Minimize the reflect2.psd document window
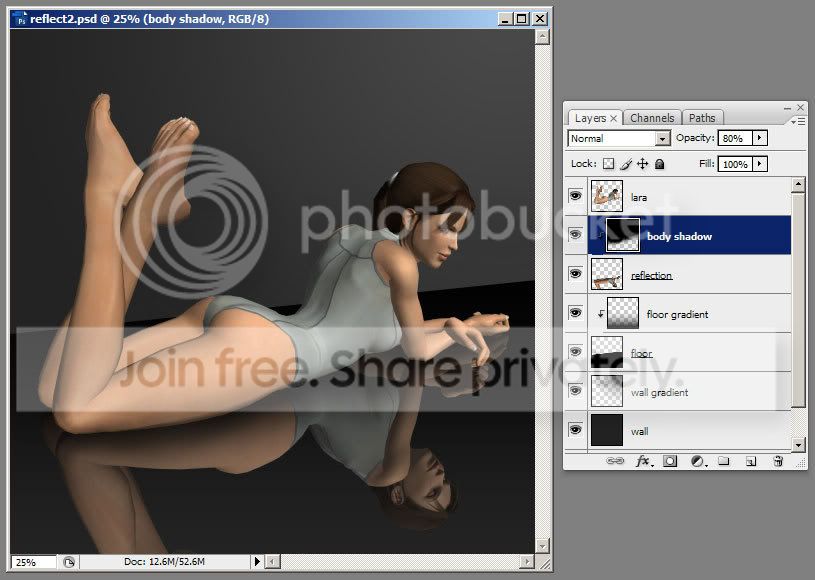Screen dimensions: 815x580 pyautogui.click(x=505, y=19)
